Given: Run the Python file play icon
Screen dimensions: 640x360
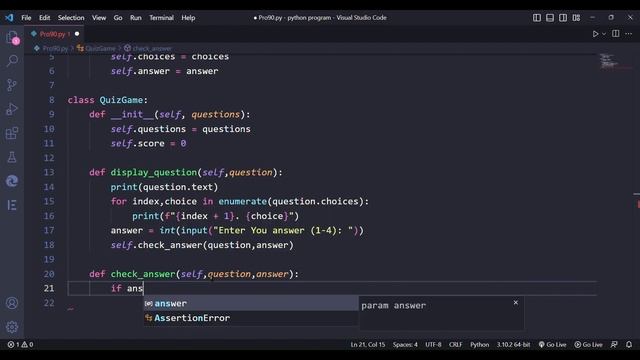Looking at the screenshot, I should pos(595,34).
